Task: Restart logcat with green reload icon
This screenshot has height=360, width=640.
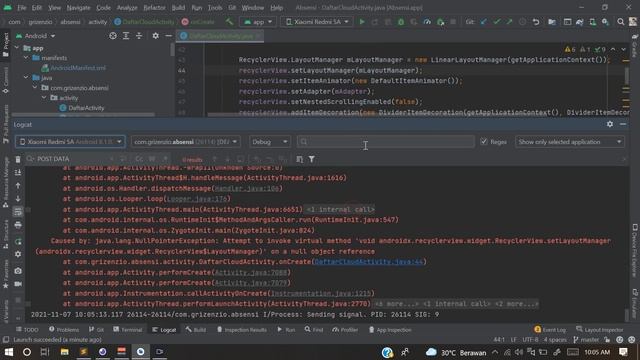Action: click(18, 242)
